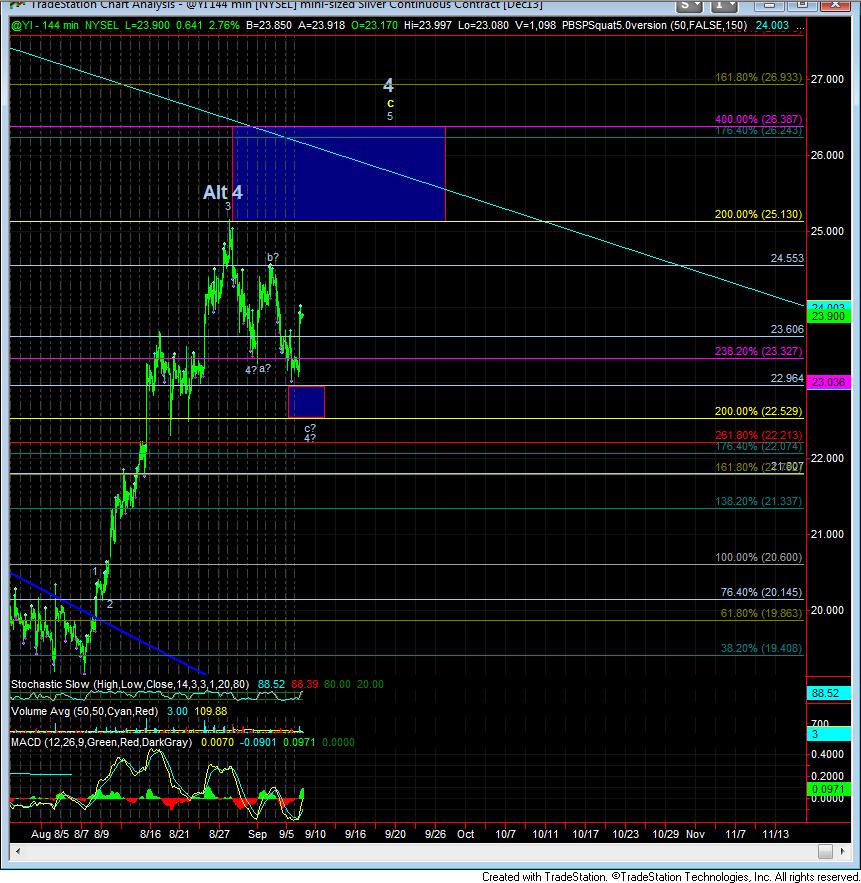This screenshot has height=883, width=861.
Task: Click the '200.00% (22.529)' Fibonacci label
Action: [x=759, y=411]
